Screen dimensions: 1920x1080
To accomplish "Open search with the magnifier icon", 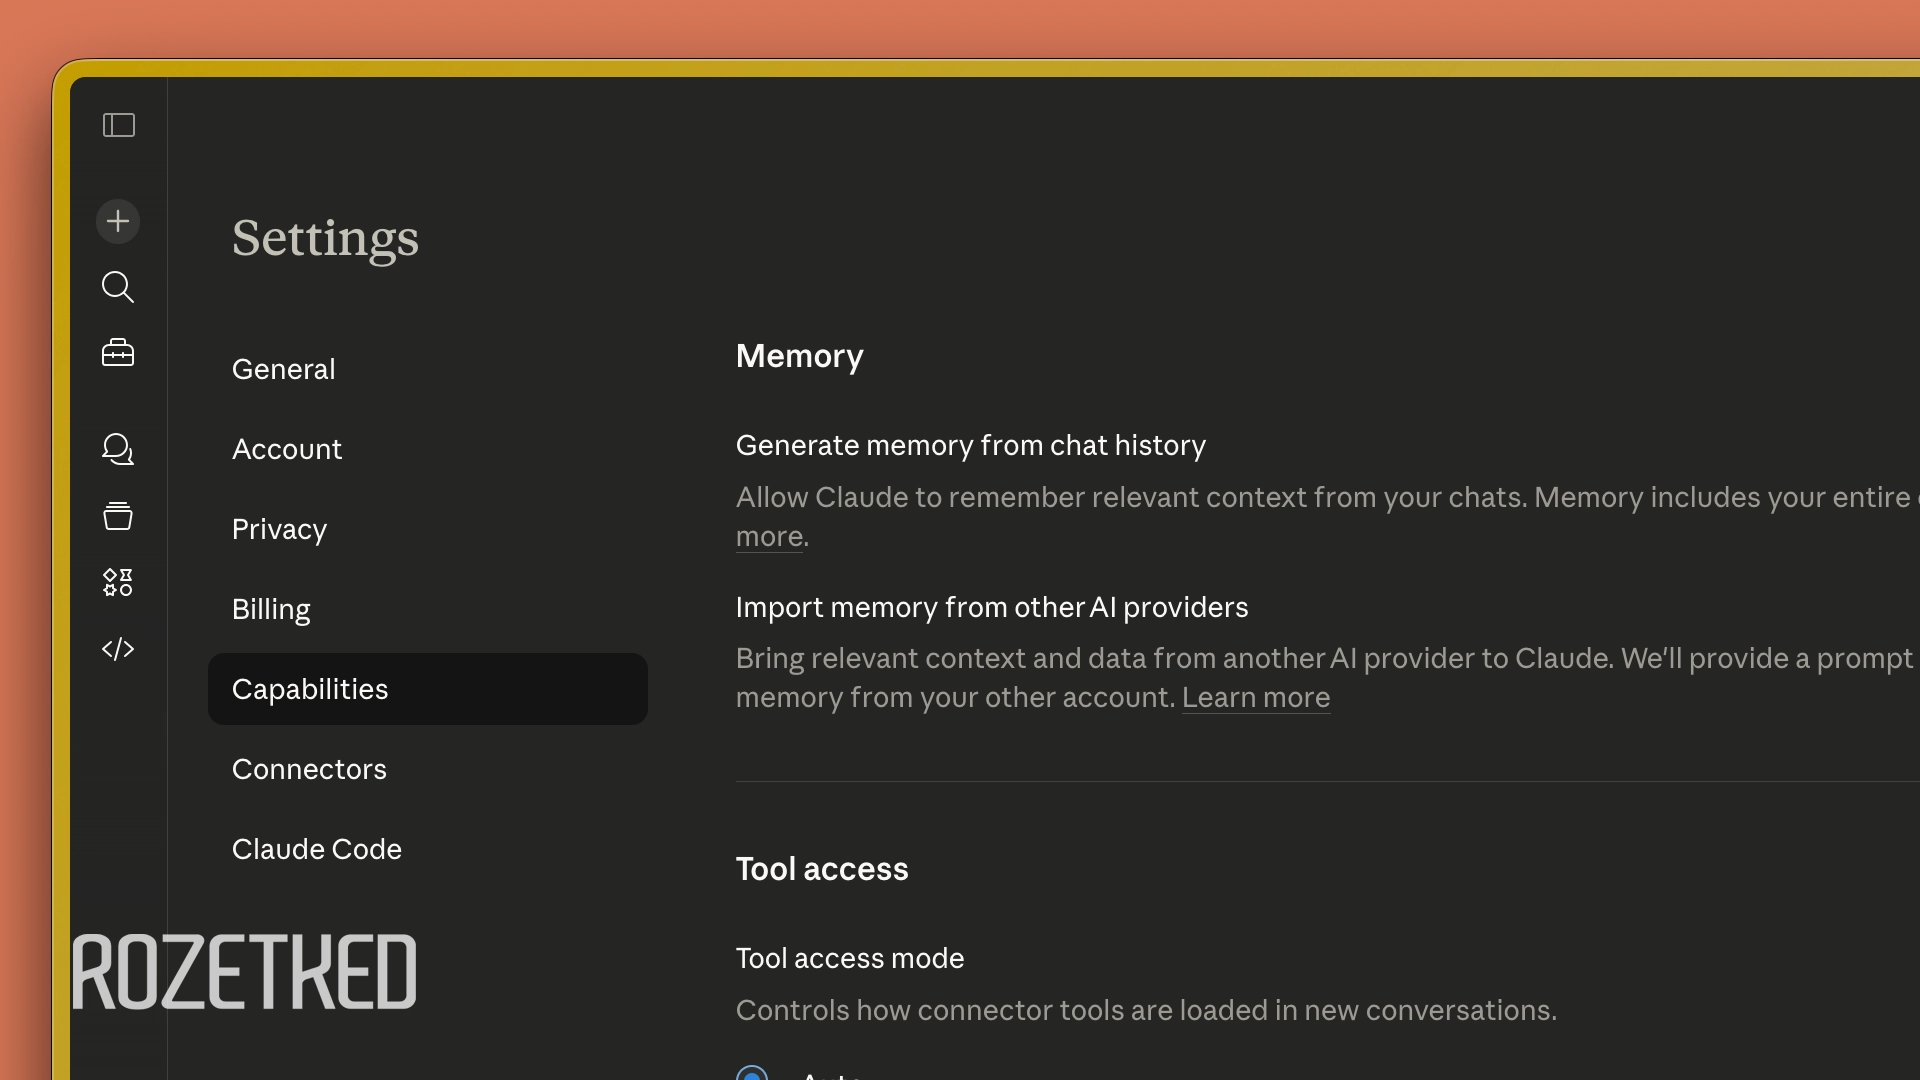I will 118,287.
